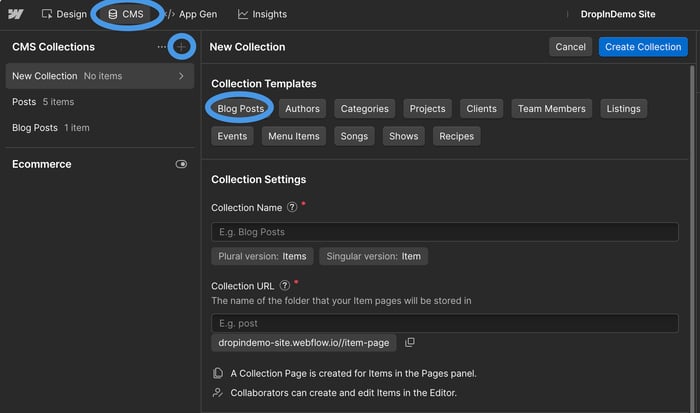
Task: Choose the Authors template
Action: (302, 108)
